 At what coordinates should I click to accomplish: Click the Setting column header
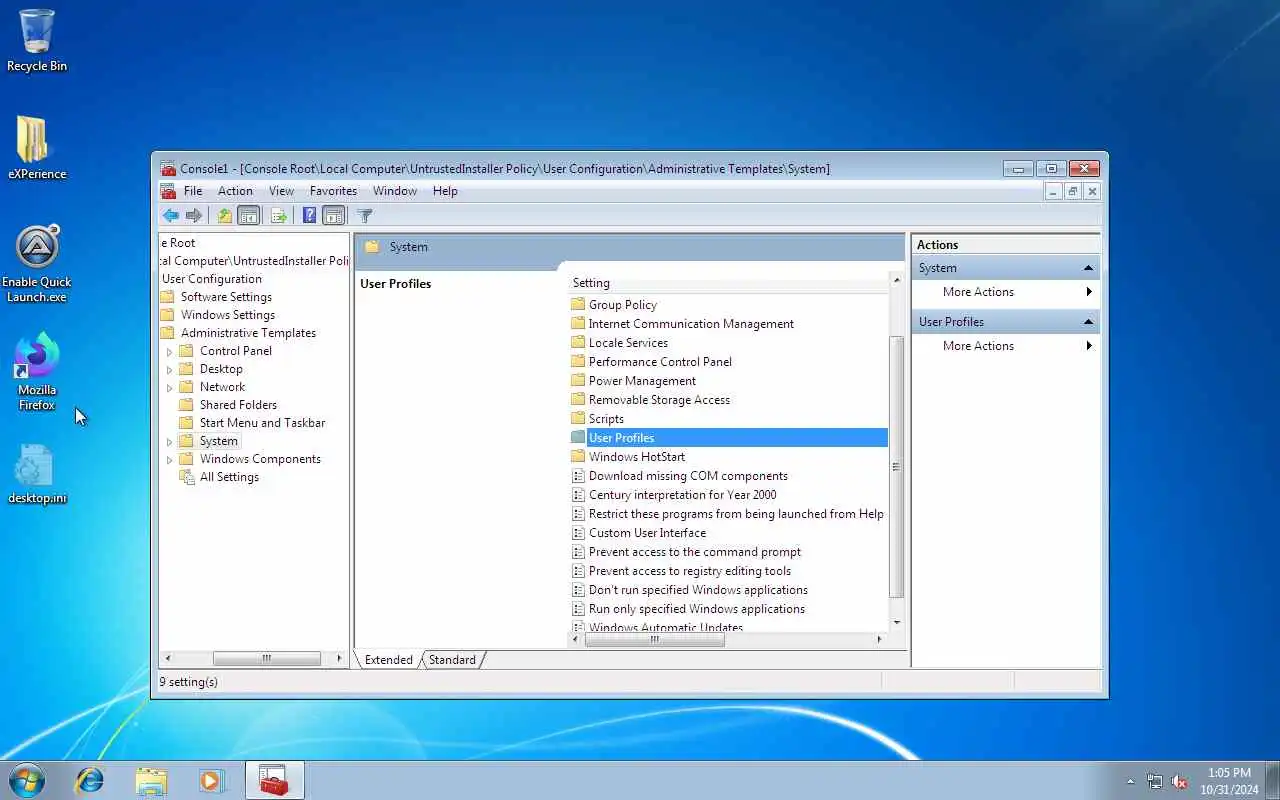(728, 283)
